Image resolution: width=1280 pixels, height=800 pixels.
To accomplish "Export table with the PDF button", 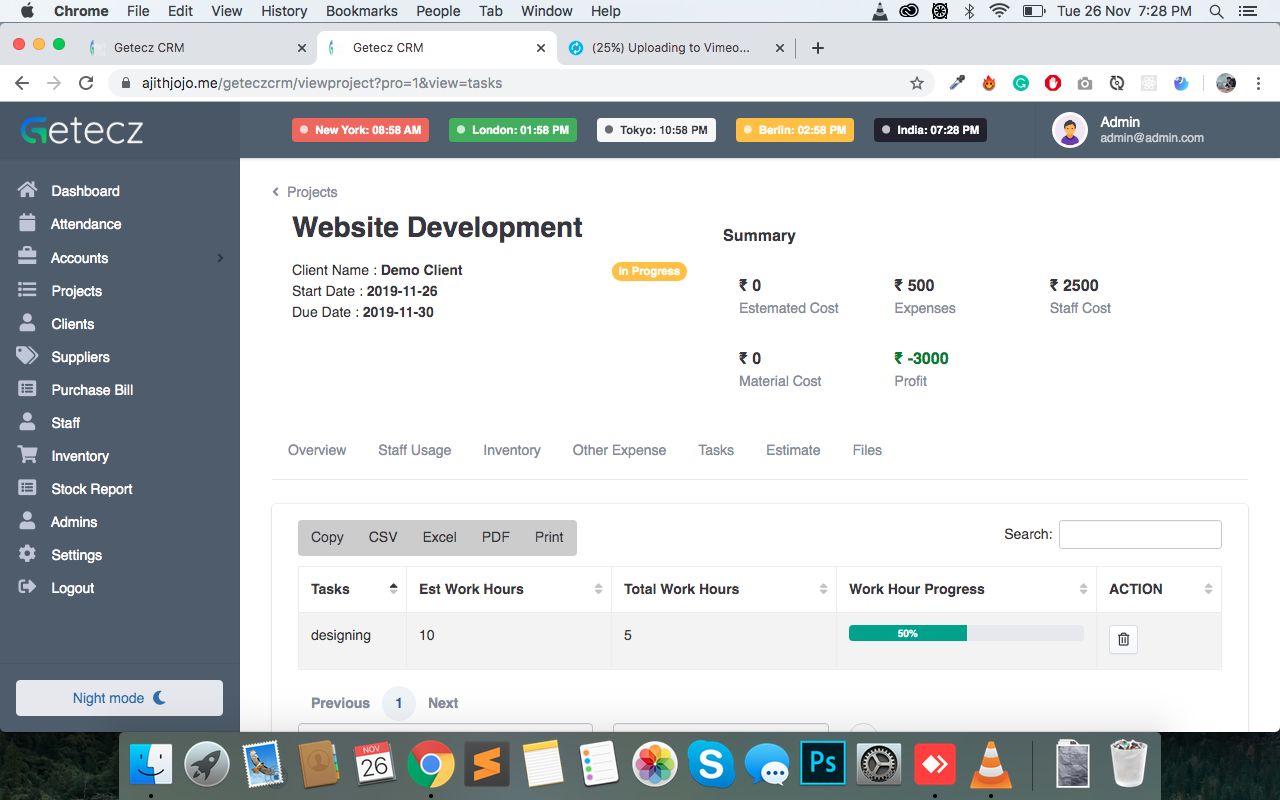I will point(495,537).
